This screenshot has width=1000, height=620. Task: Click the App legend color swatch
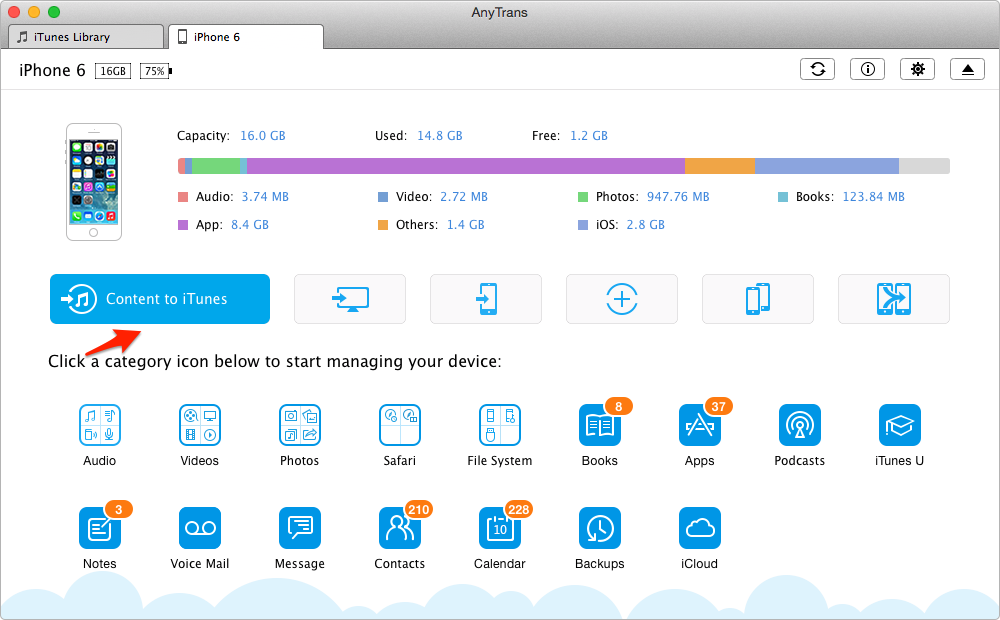click(183, 225)
